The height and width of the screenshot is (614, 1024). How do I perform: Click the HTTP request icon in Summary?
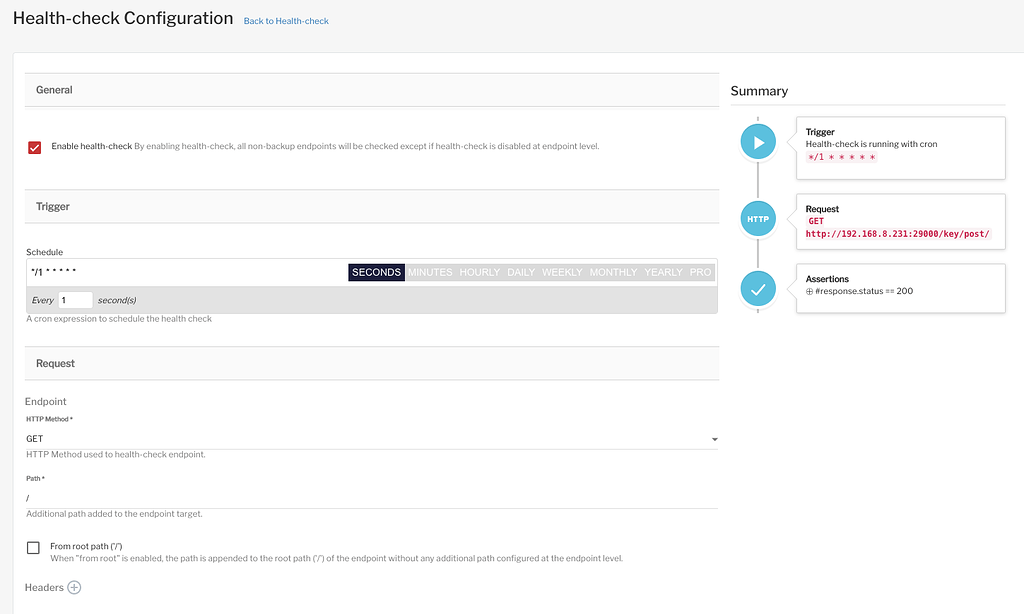(758, 219)
